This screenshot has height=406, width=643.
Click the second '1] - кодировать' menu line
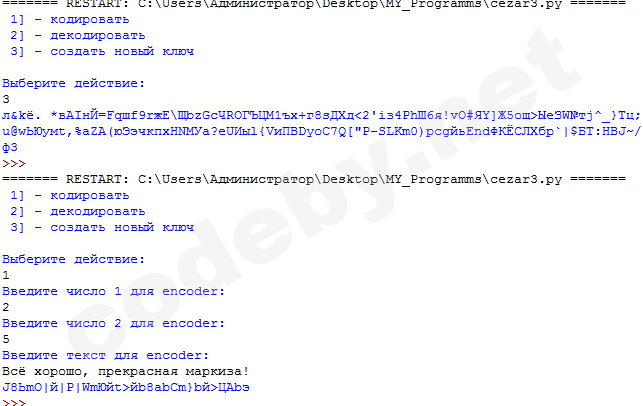click(70, 196)
